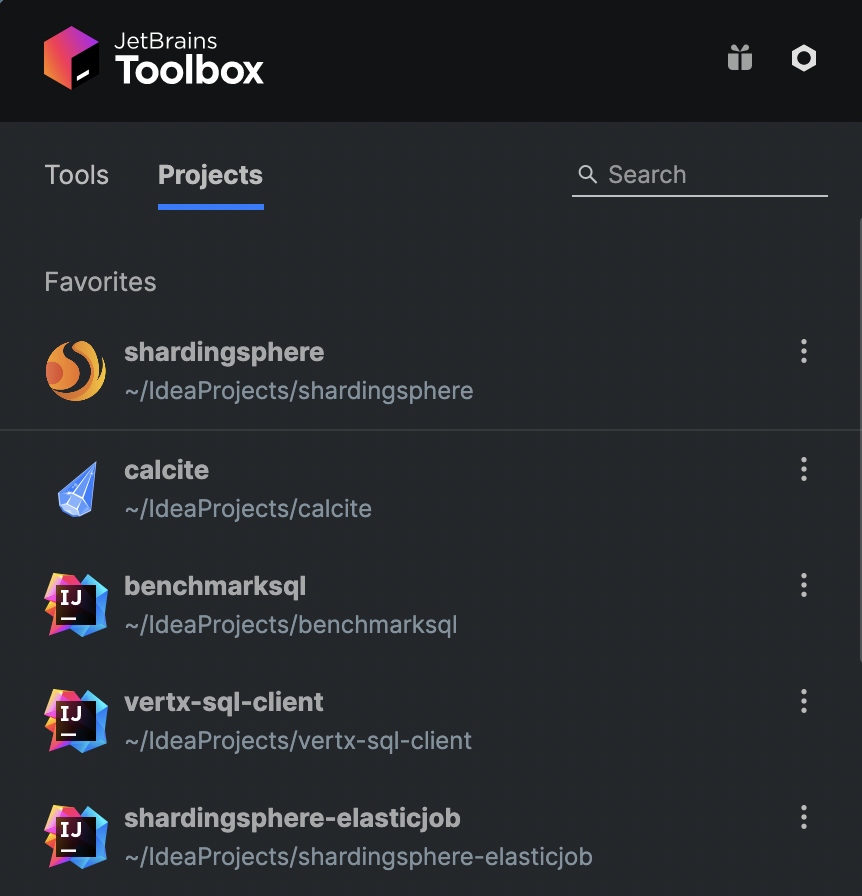The image size is (862, 896).
Task: Open the calcite project name
Action: (166, 470)
